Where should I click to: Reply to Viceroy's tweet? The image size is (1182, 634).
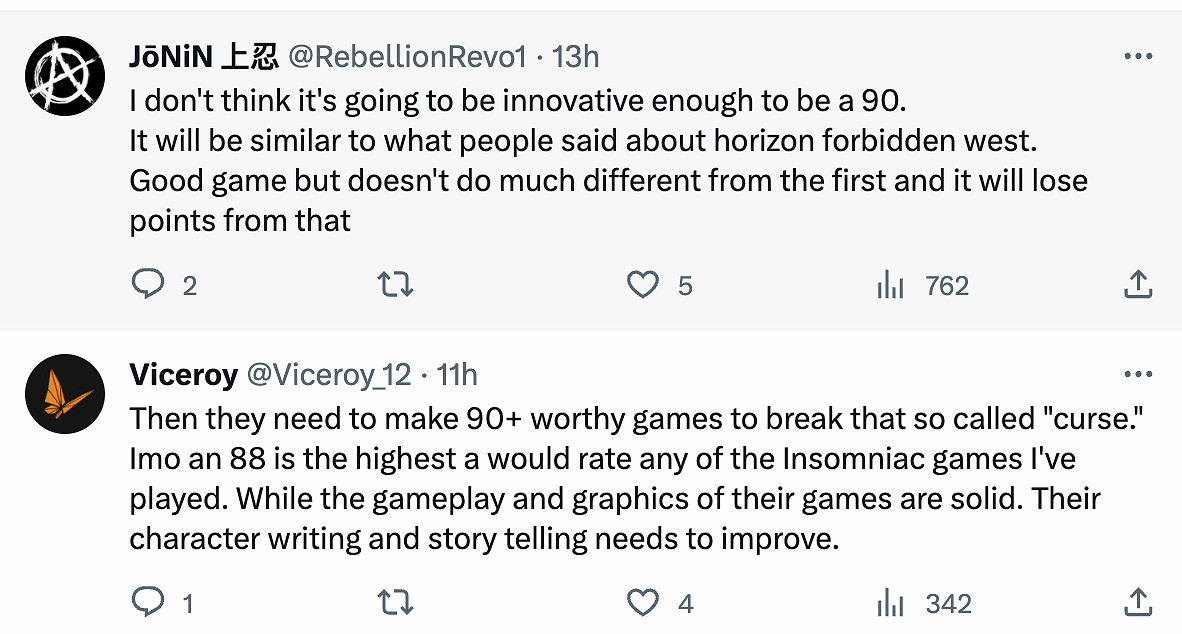(x=148, y=603)
